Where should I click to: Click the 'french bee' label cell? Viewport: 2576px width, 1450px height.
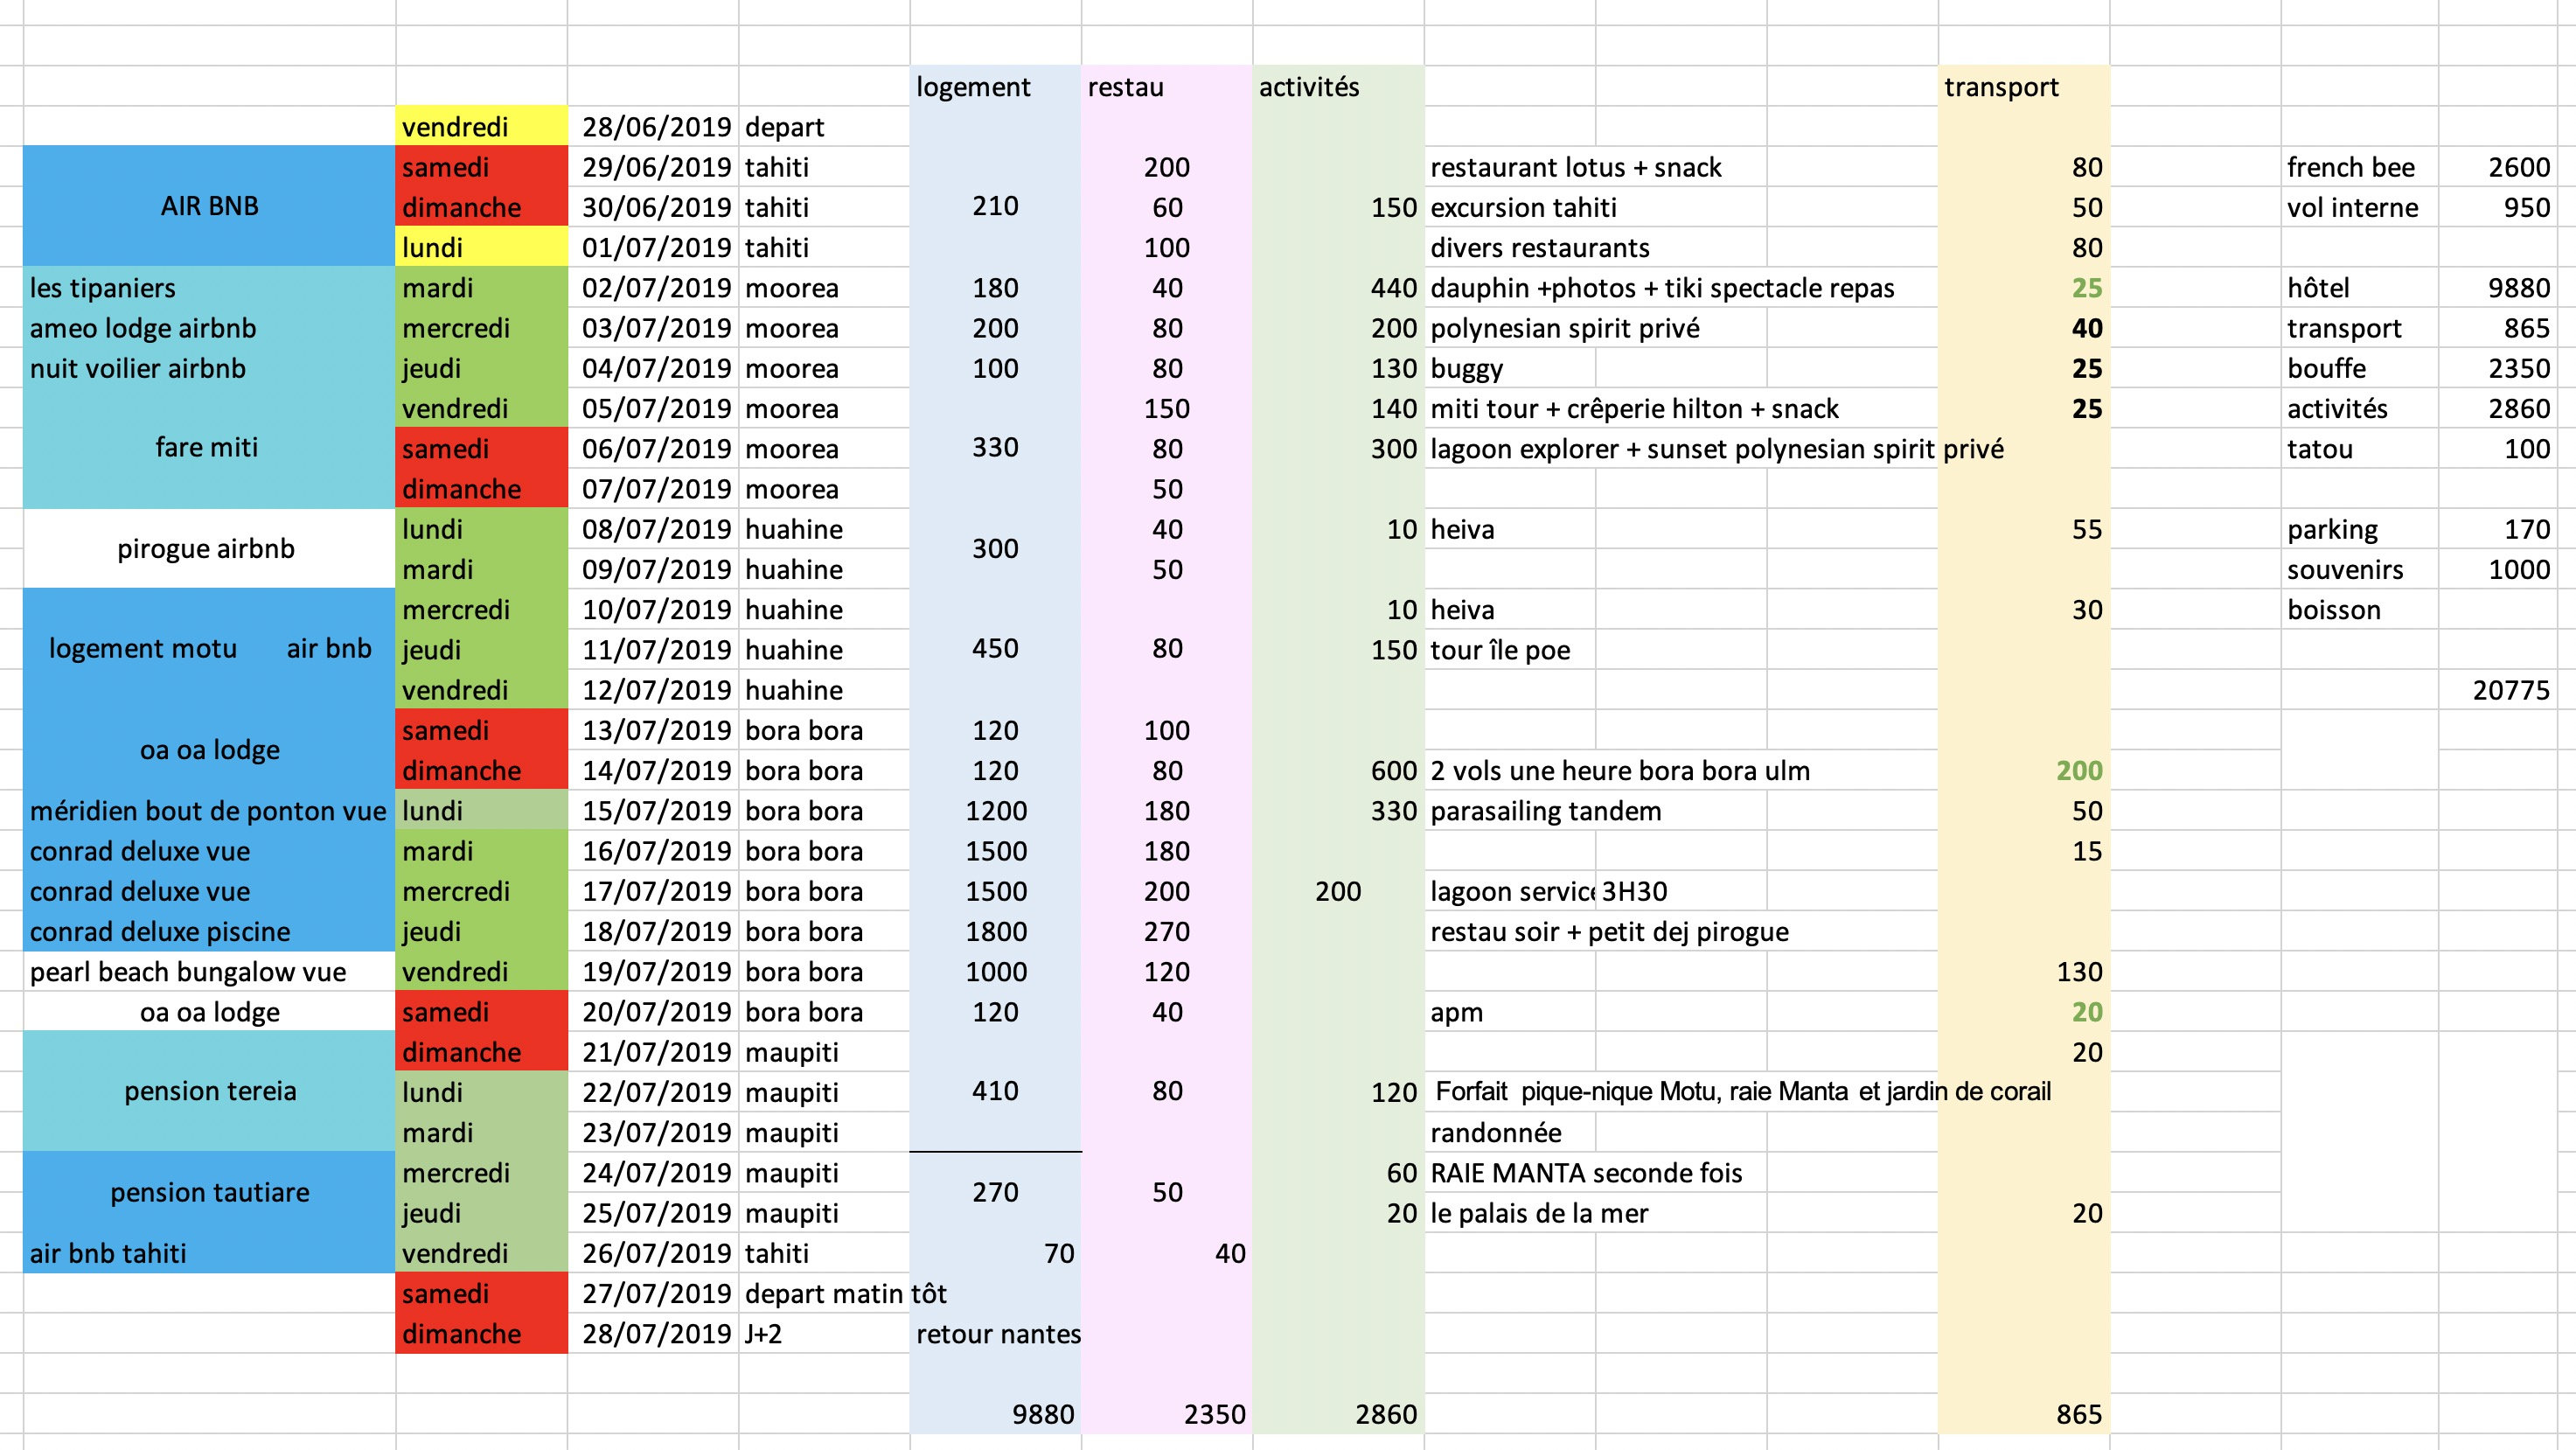tap(2359, 167)
